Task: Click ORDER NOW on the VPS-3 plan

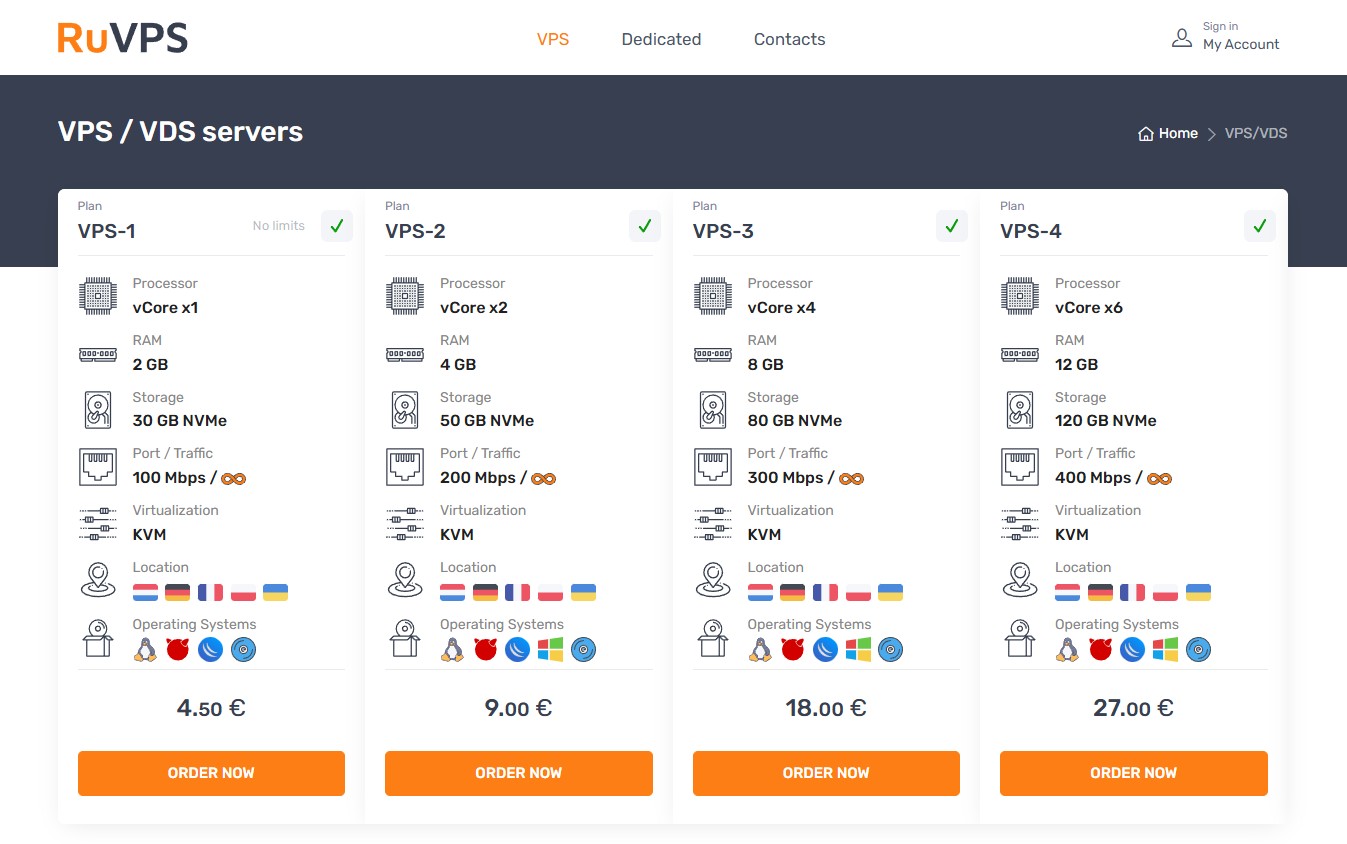Action: click(826, 772)
